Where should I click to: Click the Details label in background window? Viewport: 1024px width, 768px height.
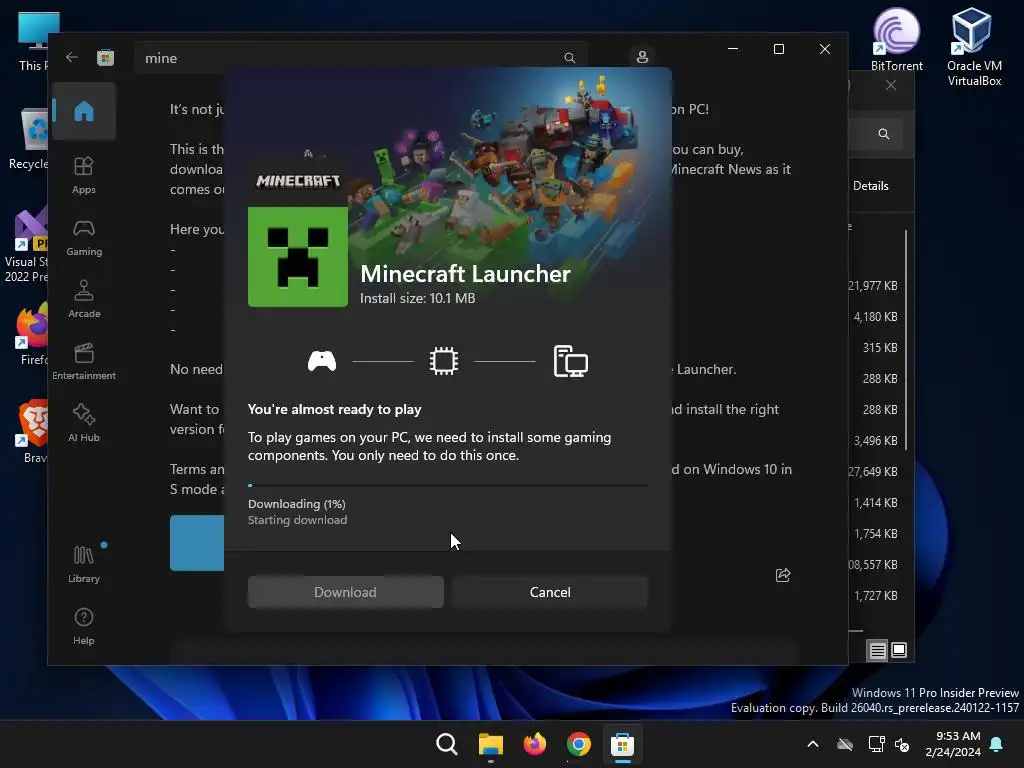tap(871, 186)
